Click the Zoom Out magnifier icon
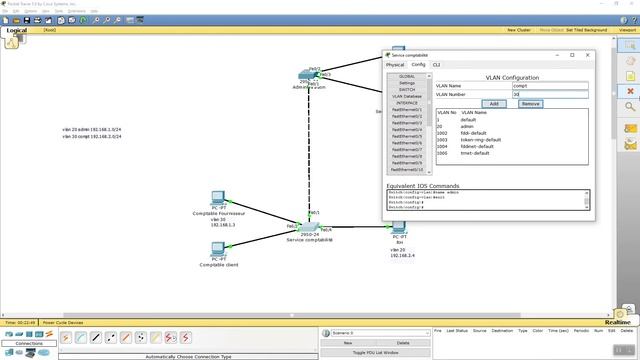The image size is (640, 360). (118, 20)
